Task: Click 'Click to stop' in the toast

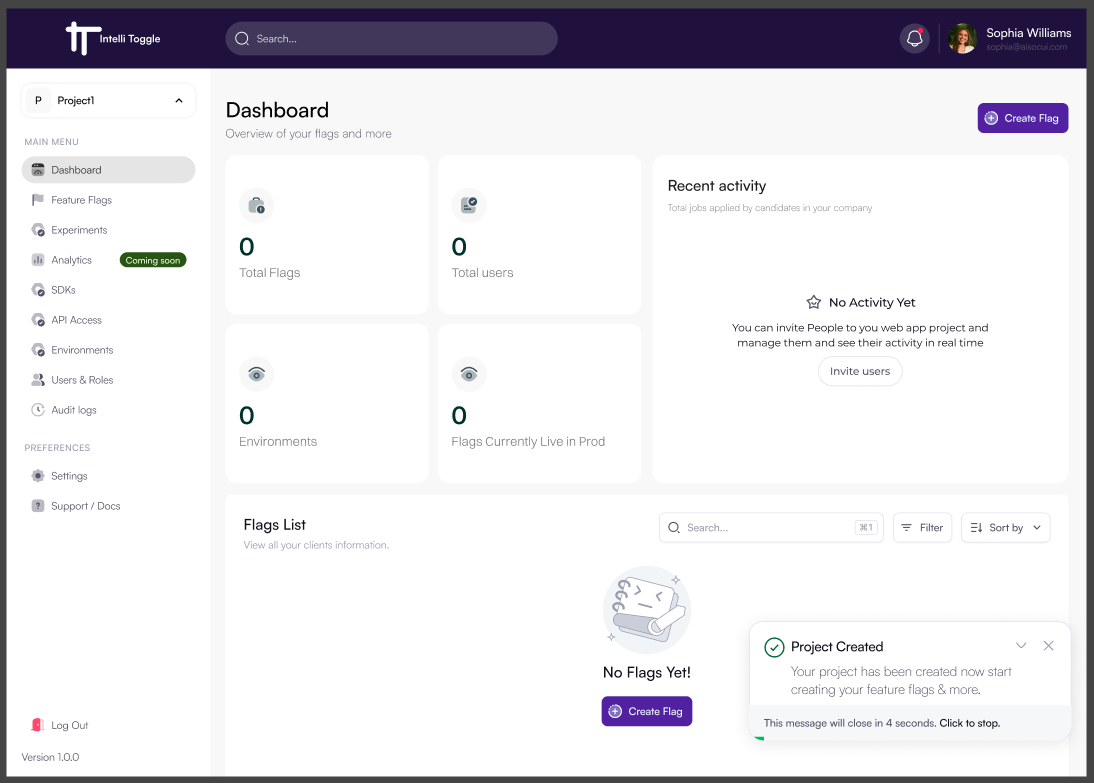Action: click(969, 723)
